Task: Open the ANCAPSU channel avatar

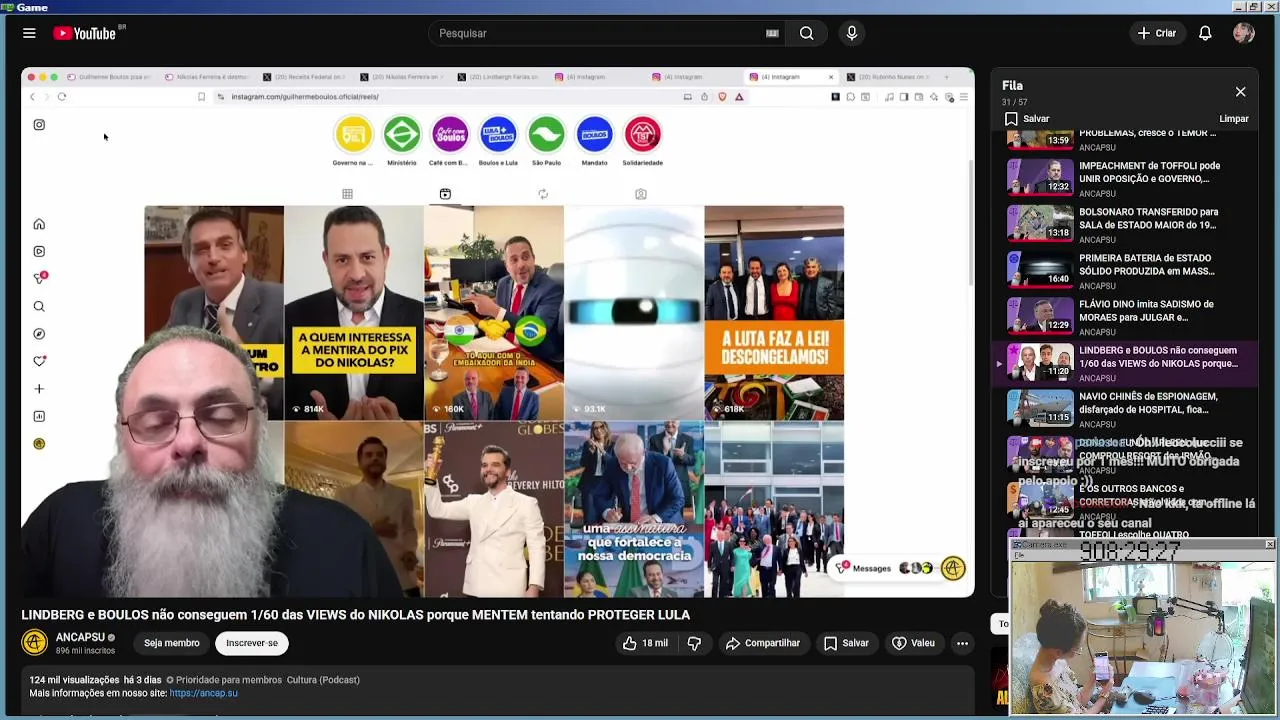Action: pyautogui.click(x=35, y=642)
